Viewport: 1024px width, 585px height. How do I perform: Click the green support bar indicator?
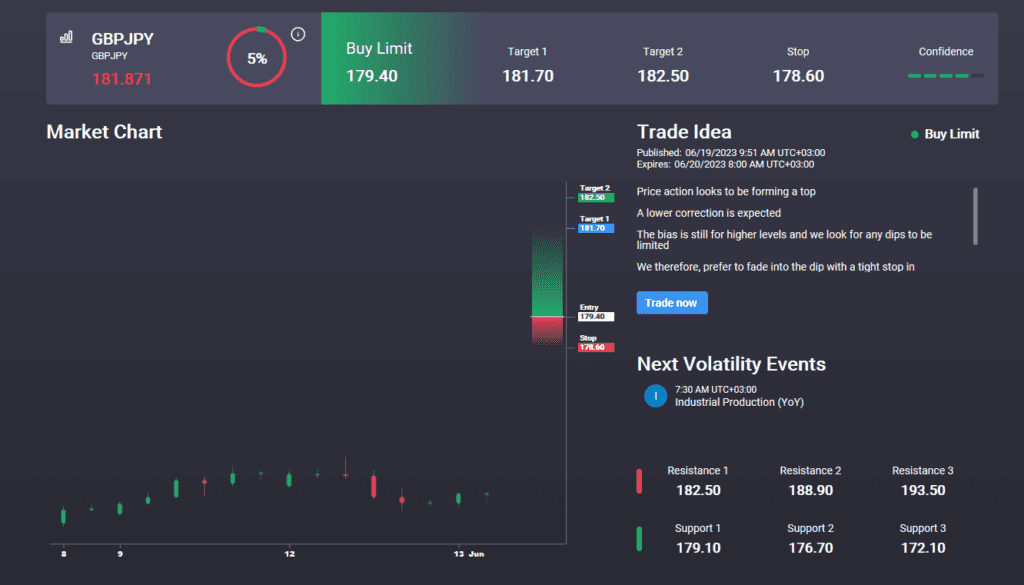(x=640, y=538)
